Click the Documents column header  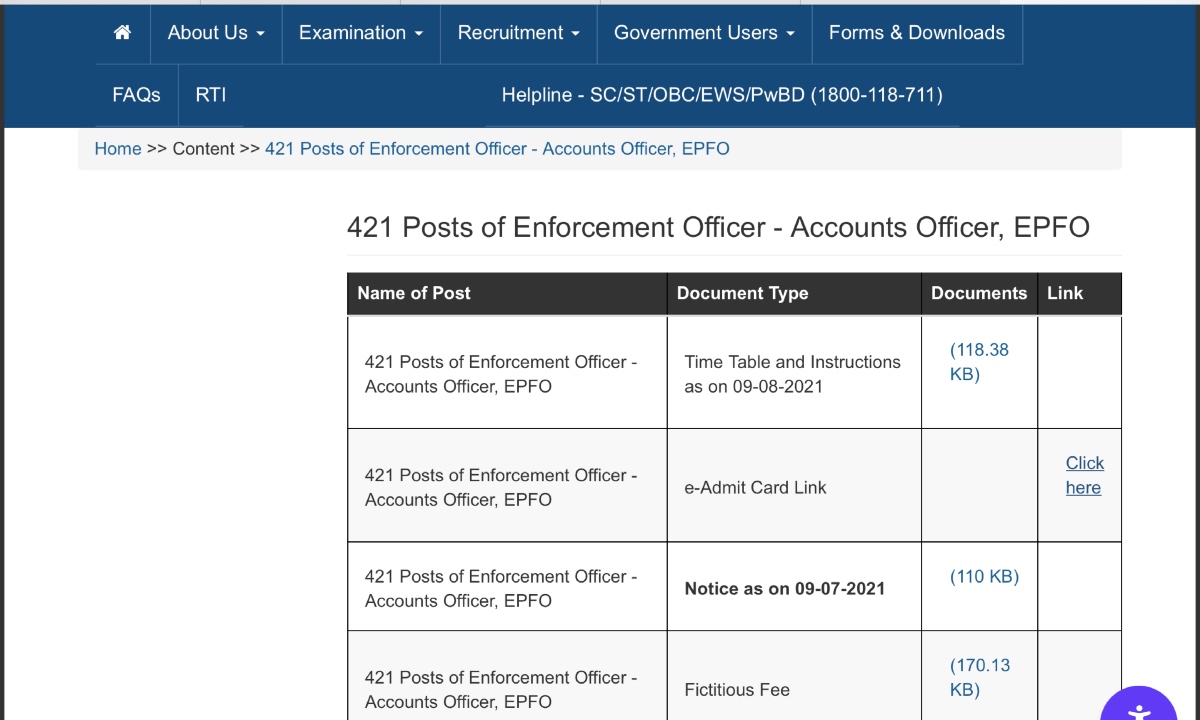click(978, 293)
